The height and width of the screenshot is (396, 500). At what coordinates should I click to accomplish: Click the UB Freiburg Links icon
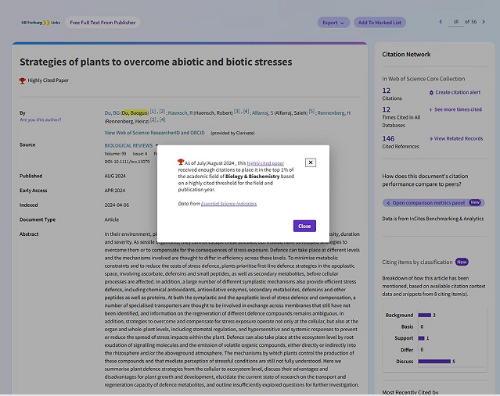pos(41,22)
